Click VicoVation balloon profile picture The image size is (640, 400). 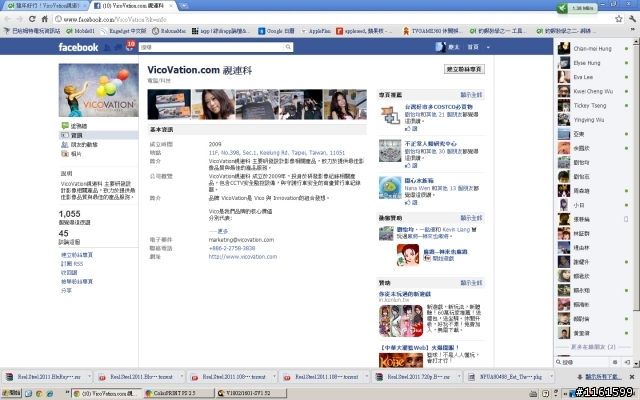point(98,90)
